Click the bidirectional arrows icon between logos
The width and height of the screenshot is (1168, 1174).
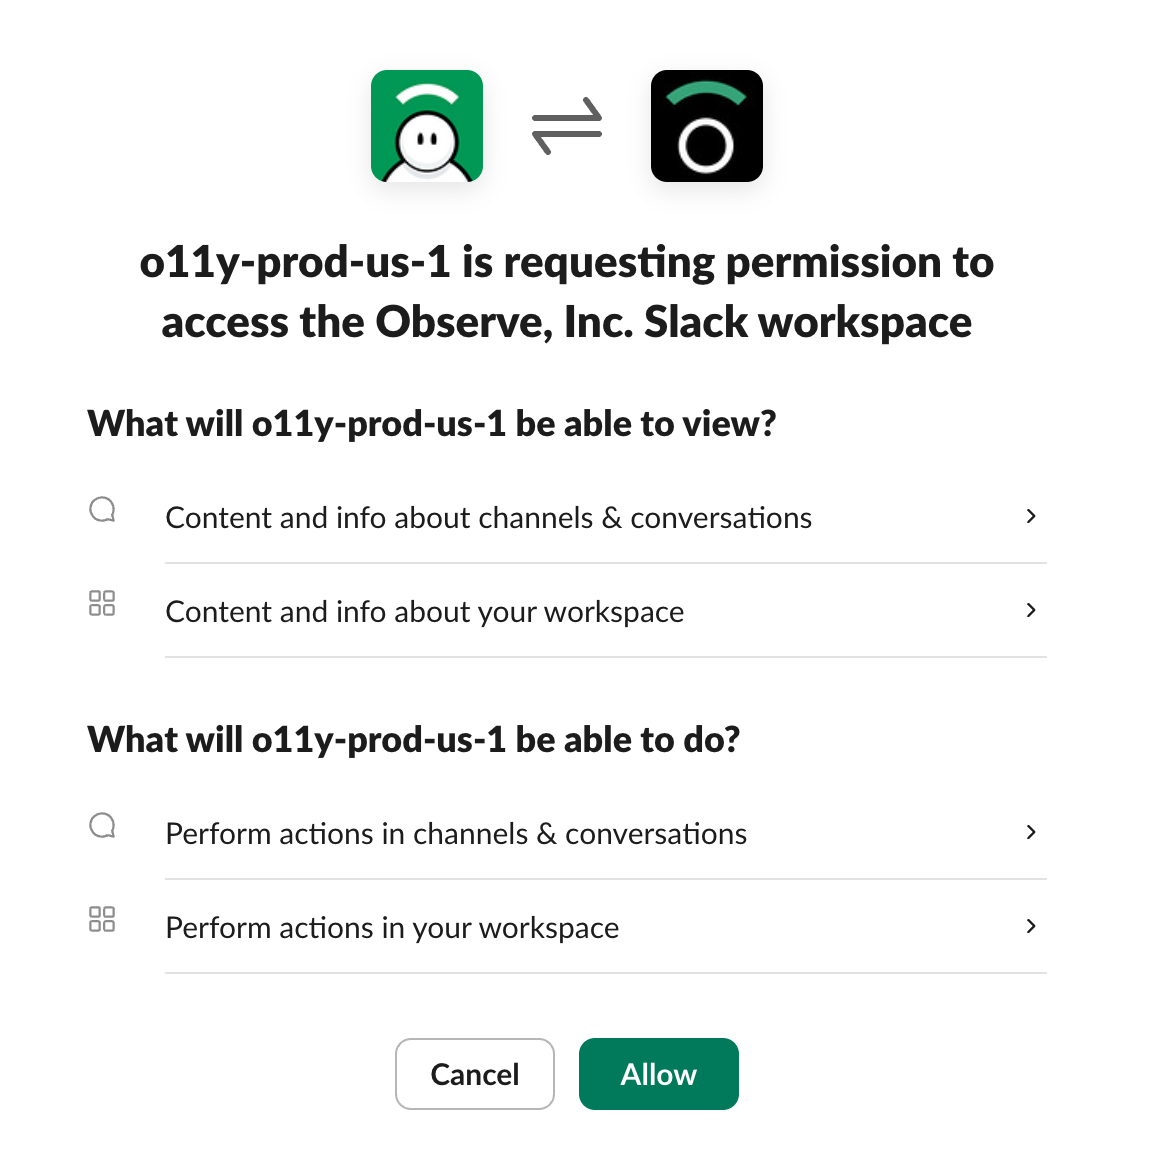pos(567,126)
